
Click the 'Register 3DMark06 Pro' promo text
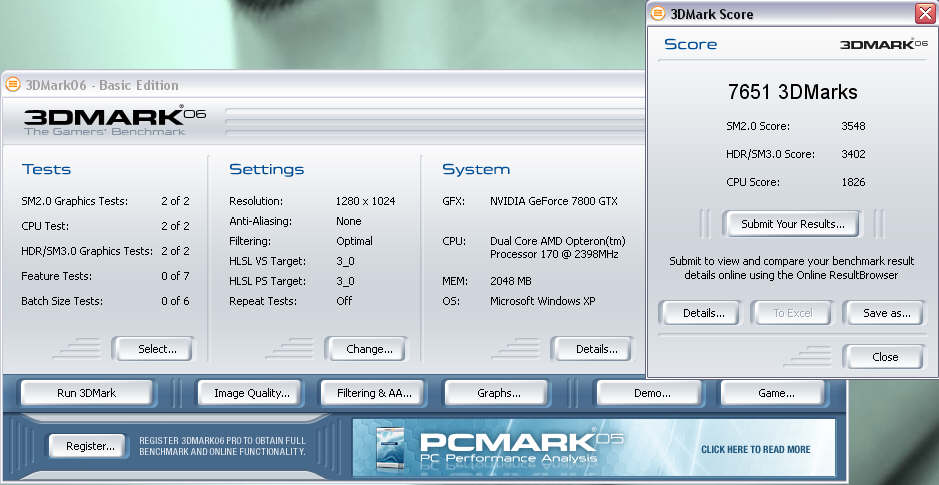tap(222, 446)
